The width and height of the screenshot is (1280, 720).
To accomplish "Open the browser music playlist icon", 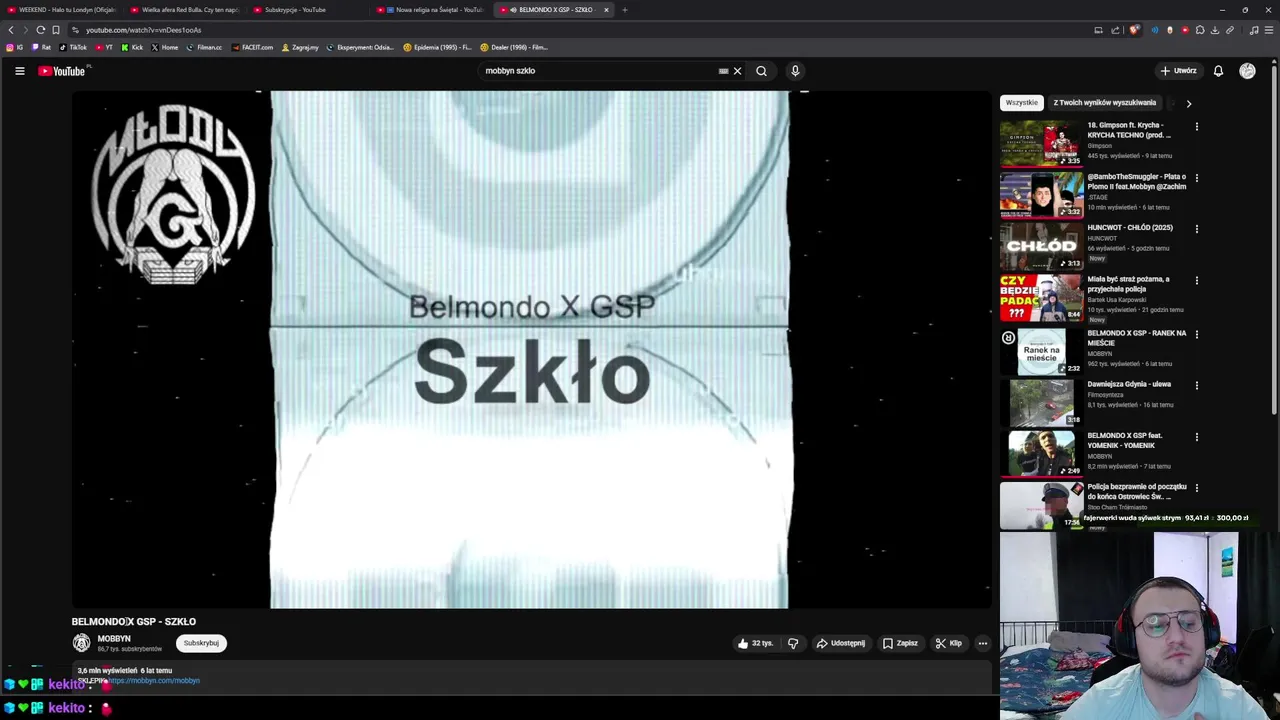I will (1254, 30).
